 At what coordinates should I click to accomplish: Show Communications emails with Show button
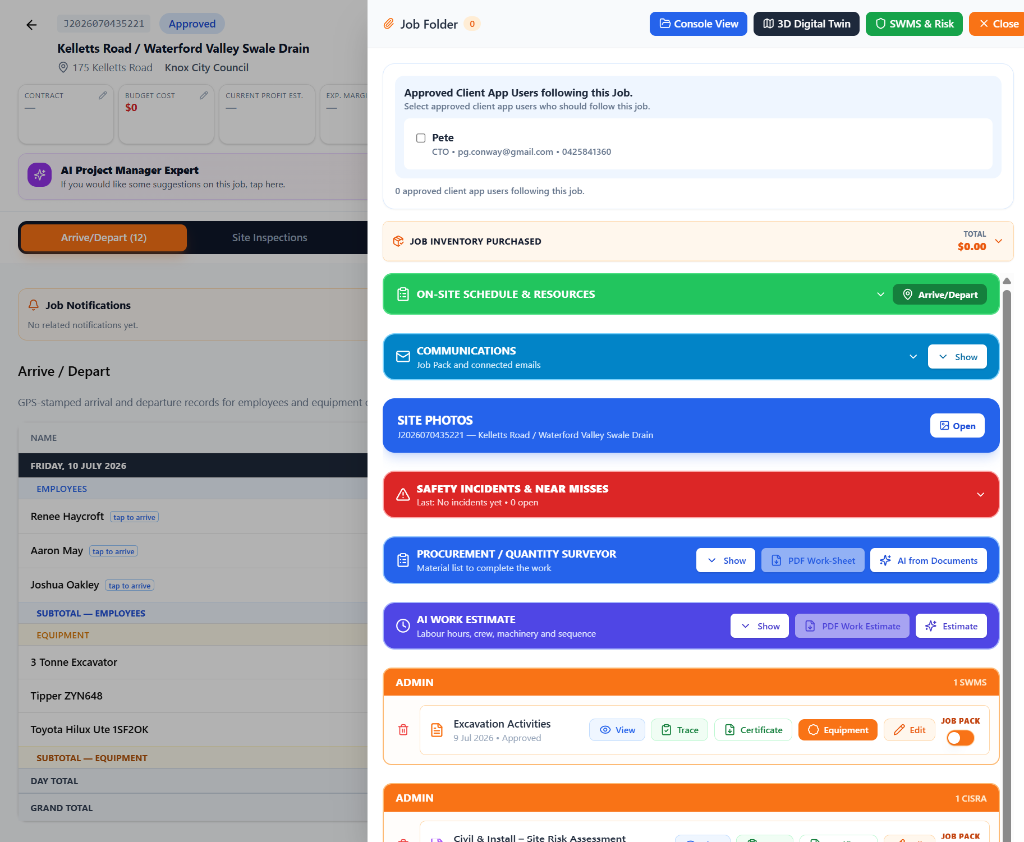(x=957, y=357)
